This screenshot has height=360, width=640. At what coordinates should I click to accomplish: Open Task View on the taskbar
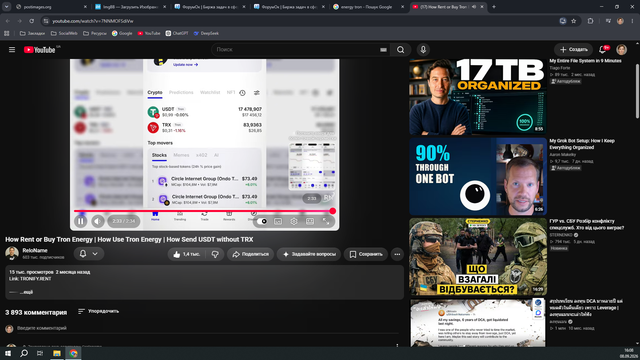(40, 353)
